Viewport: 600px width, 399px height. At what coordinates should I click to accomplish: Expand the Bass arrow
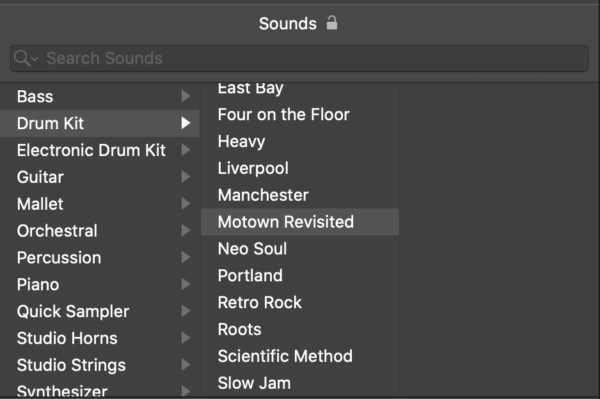point(186,96)
